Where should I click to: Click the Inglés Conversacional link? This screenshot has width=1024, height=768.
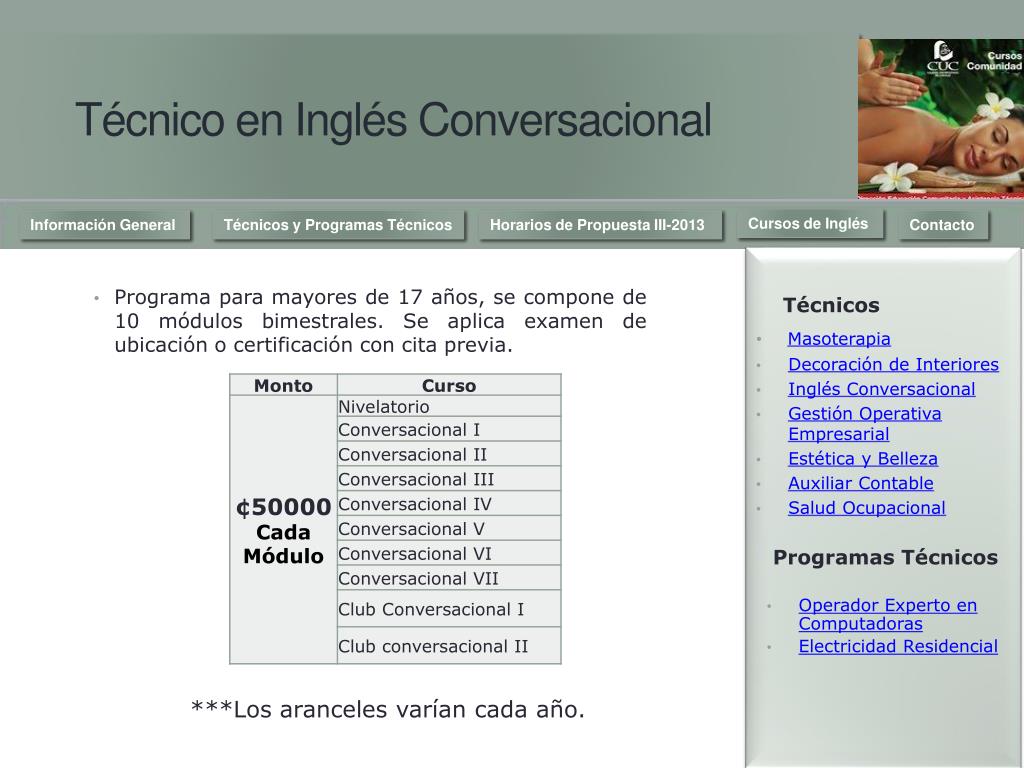(x=881, y=389)
